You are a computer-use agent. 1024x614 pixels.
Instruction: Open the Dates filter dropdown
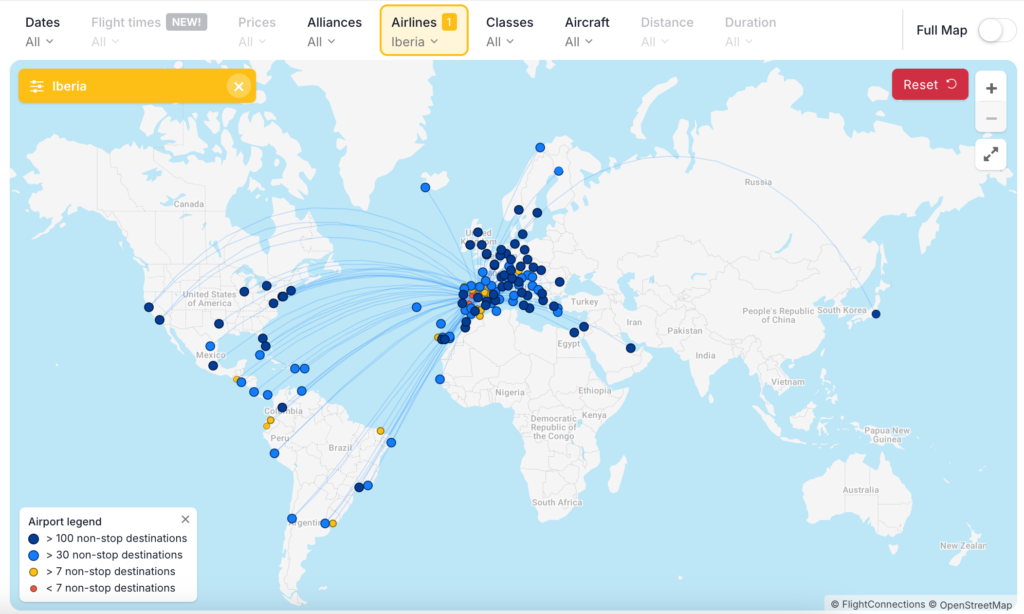click(42, 31)
